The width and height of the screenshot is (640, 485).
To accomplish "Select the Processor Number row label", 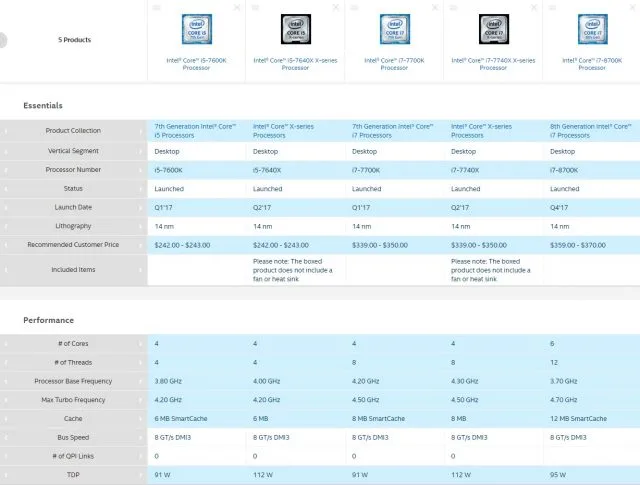I will [x=73, y=170].
